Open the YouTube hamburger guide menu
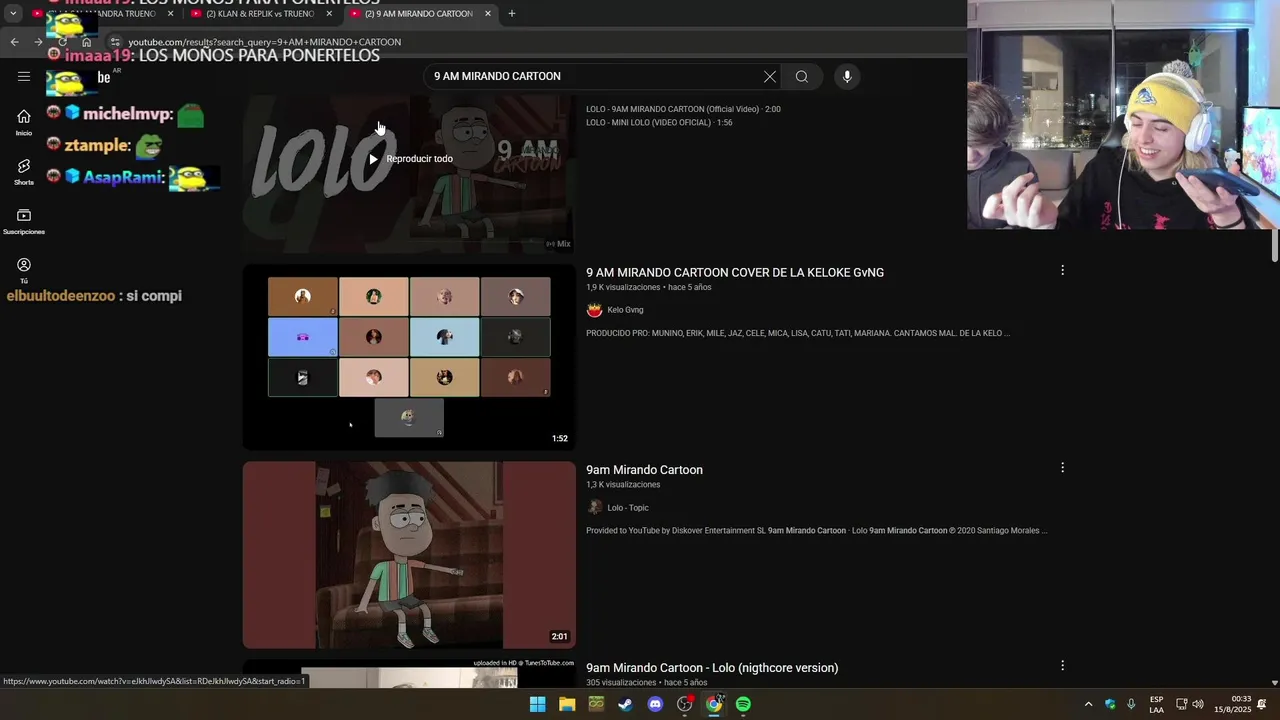This screenshot has height=720, width=1280. coord(24,76)
